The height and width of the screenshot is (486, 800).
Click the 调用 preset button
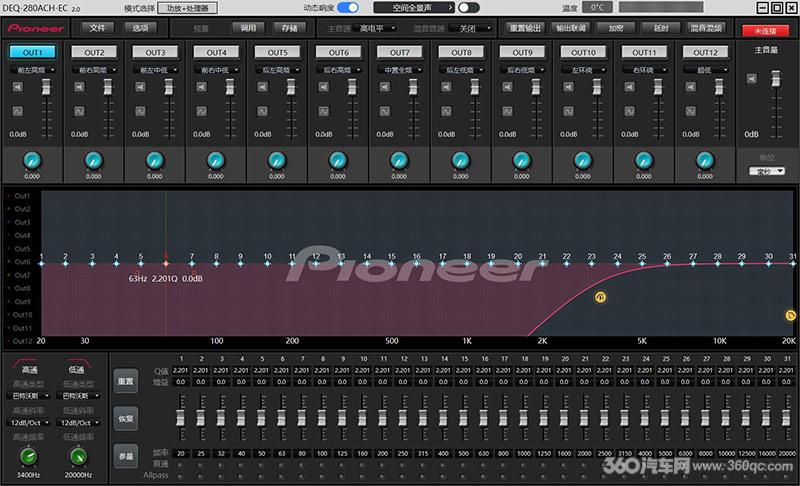pyautogui.click(x=248, y=28)
